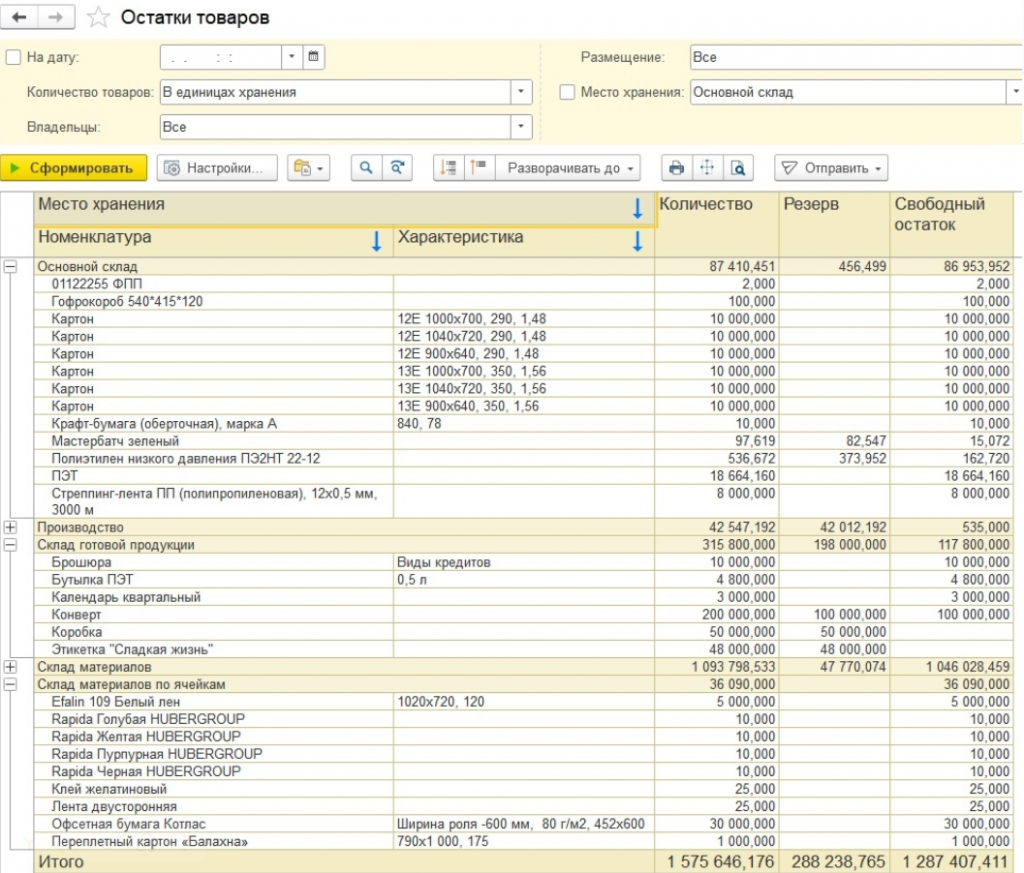Click Переплетный картон «Балахна» row
Image resolution: width=1024 pixels, height=873 pixels.
pyautogui.click(x=522, y=841)
